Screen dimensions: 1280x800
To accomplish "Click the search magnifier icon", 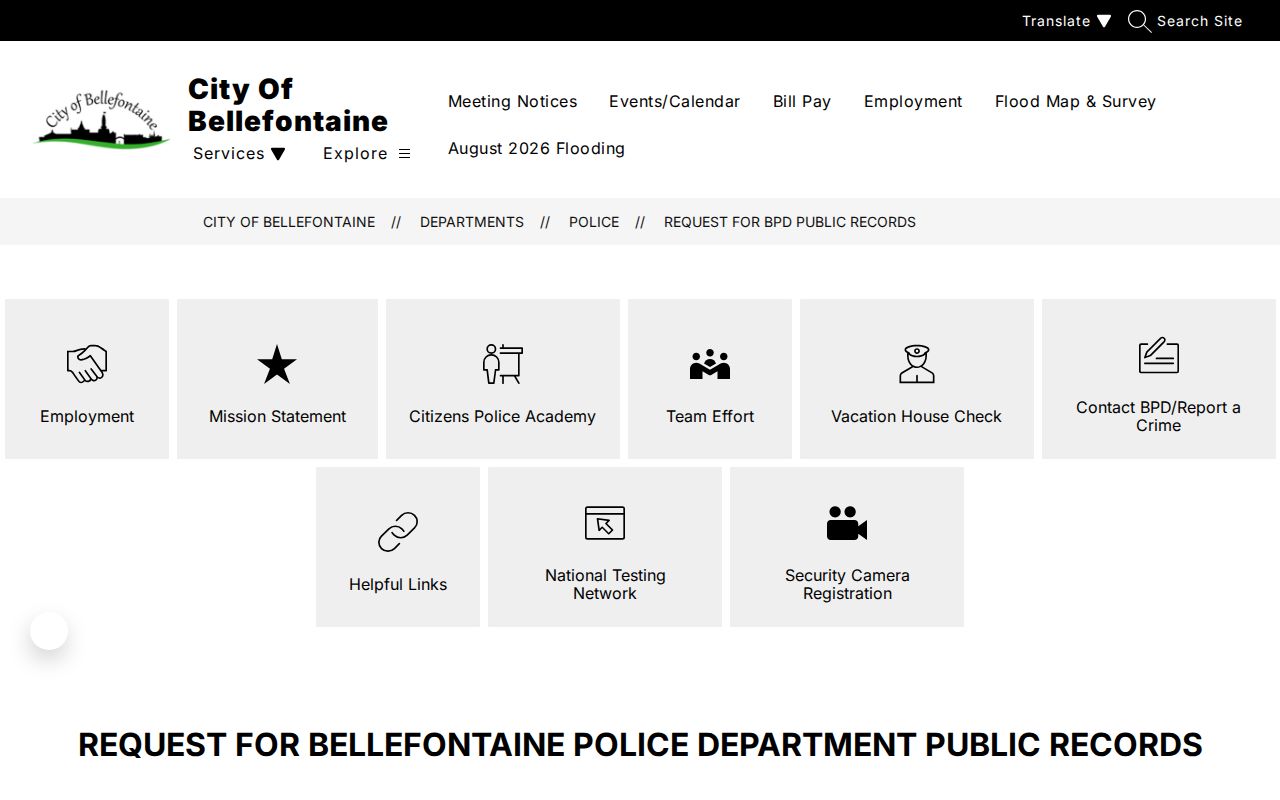I will pyautogui.click(x=1139, y=21).
